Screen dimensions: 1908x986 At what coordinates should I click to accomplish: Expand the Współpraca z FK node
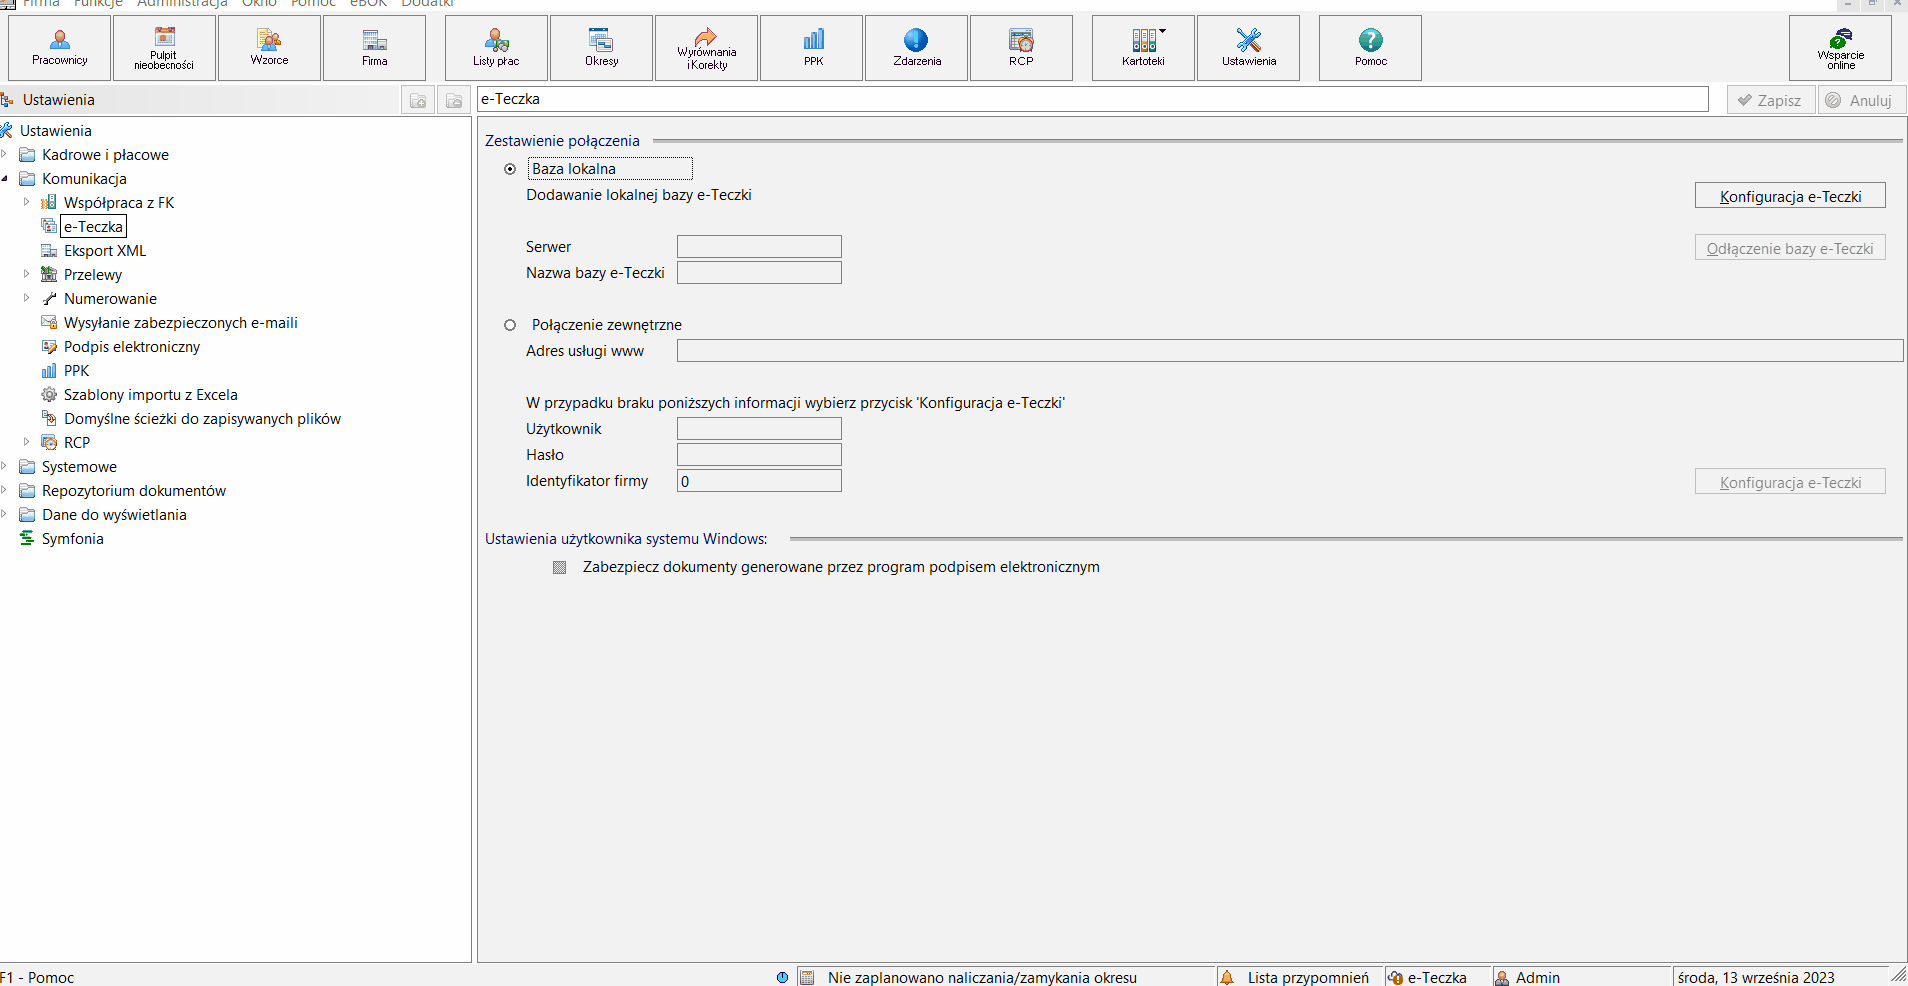point(27,202)
